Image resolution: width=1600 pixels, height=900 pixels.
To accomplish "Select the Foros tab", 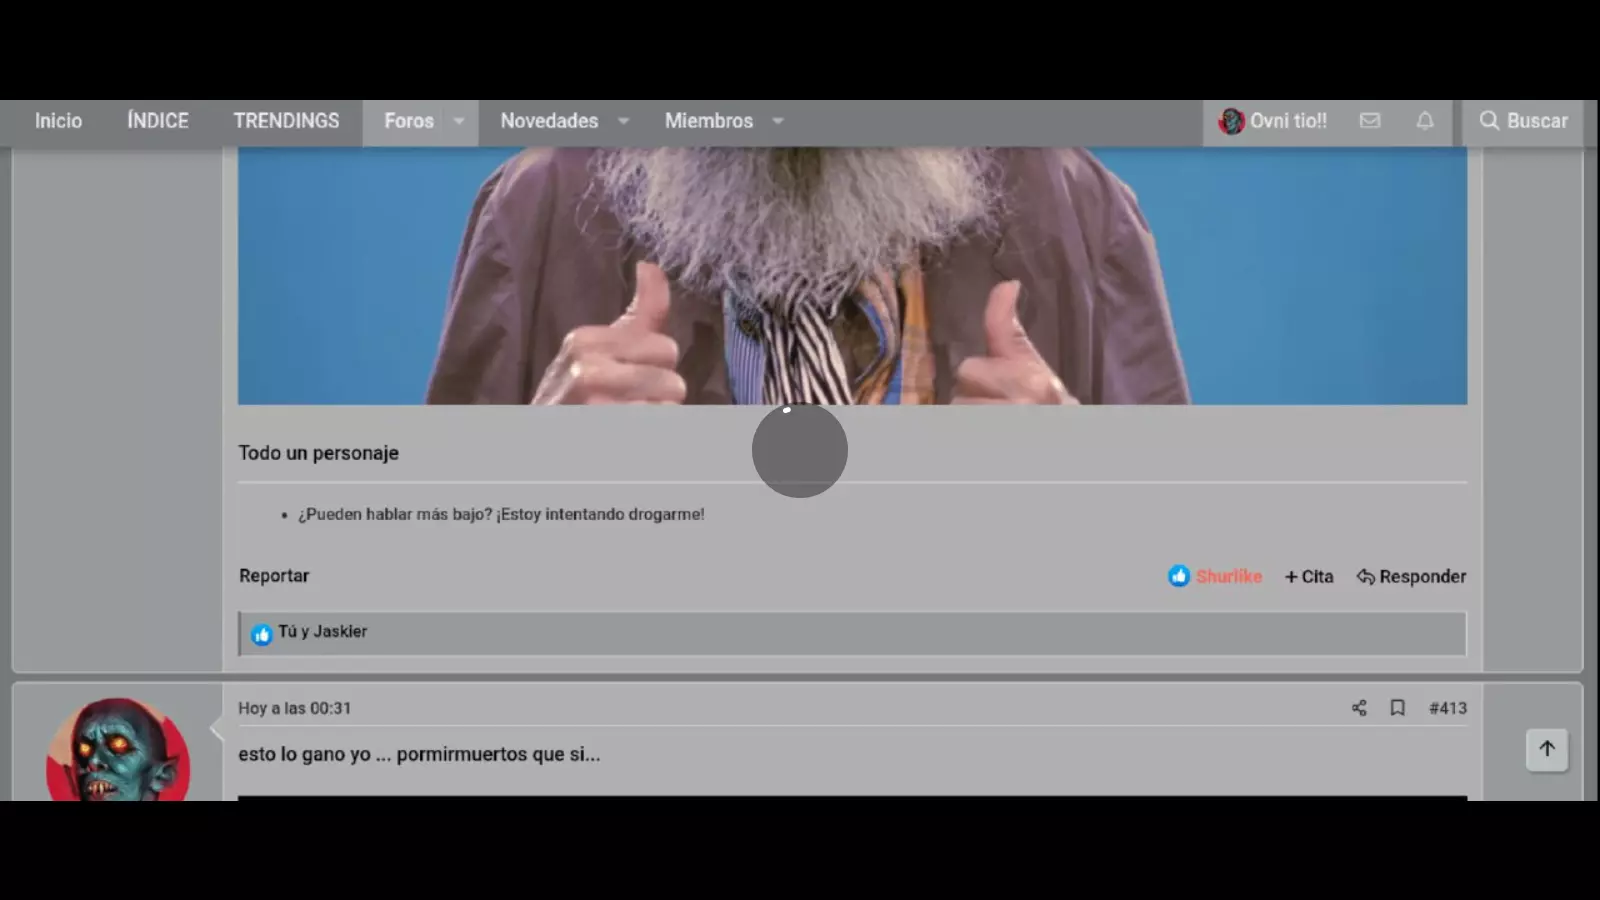I will point(409,121).
